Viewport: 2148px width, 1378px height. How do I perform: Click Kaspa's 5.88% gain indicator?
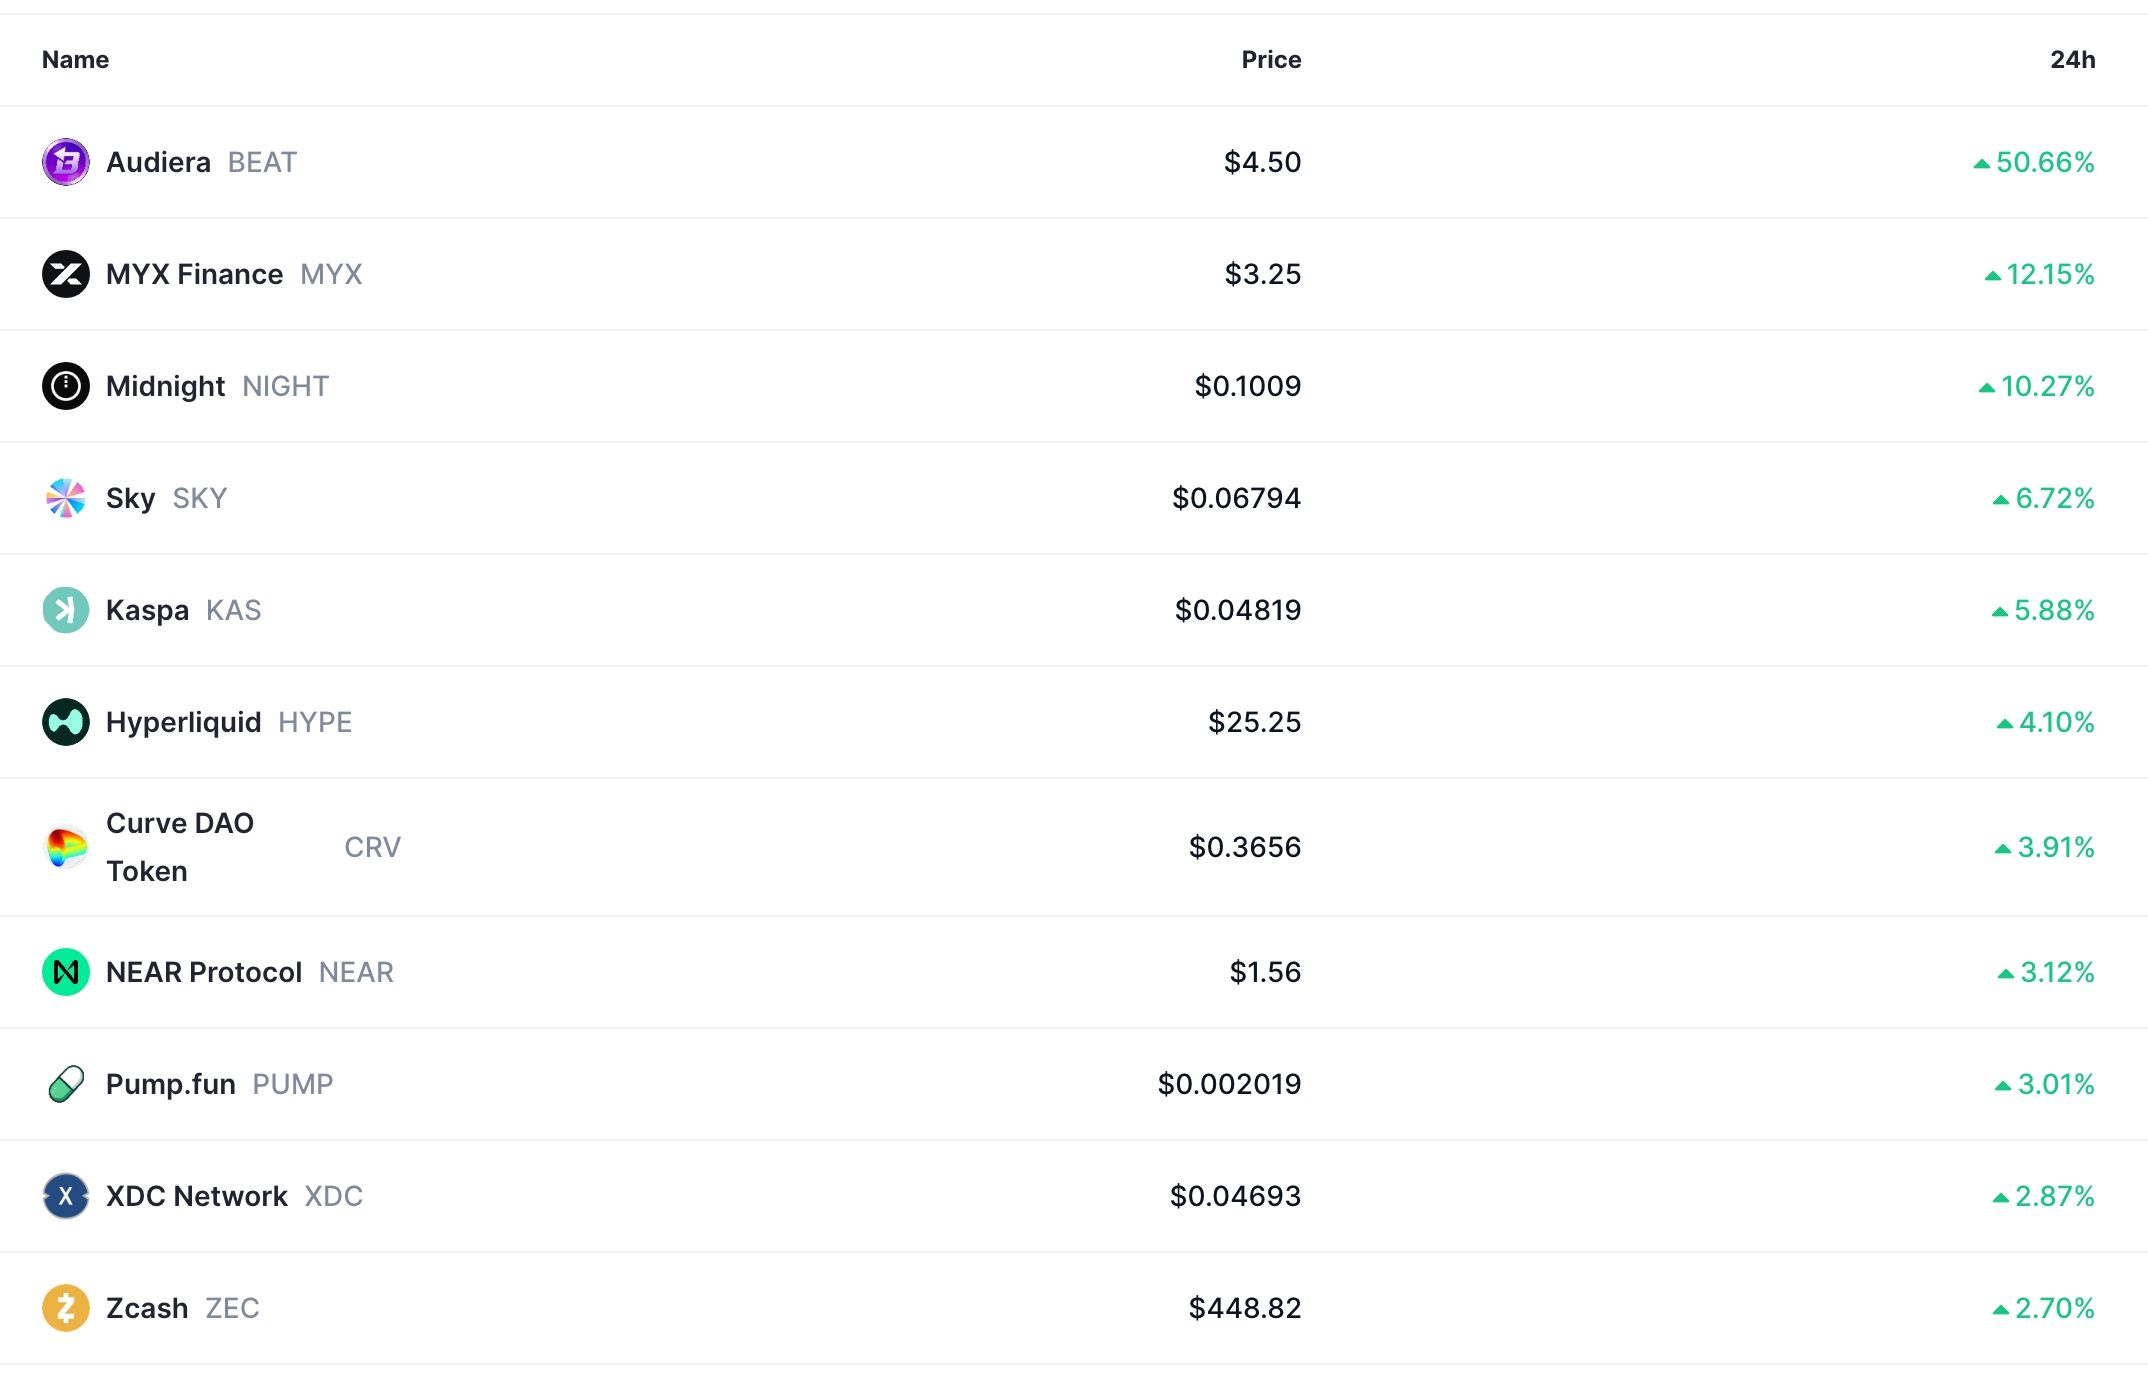2043,609
